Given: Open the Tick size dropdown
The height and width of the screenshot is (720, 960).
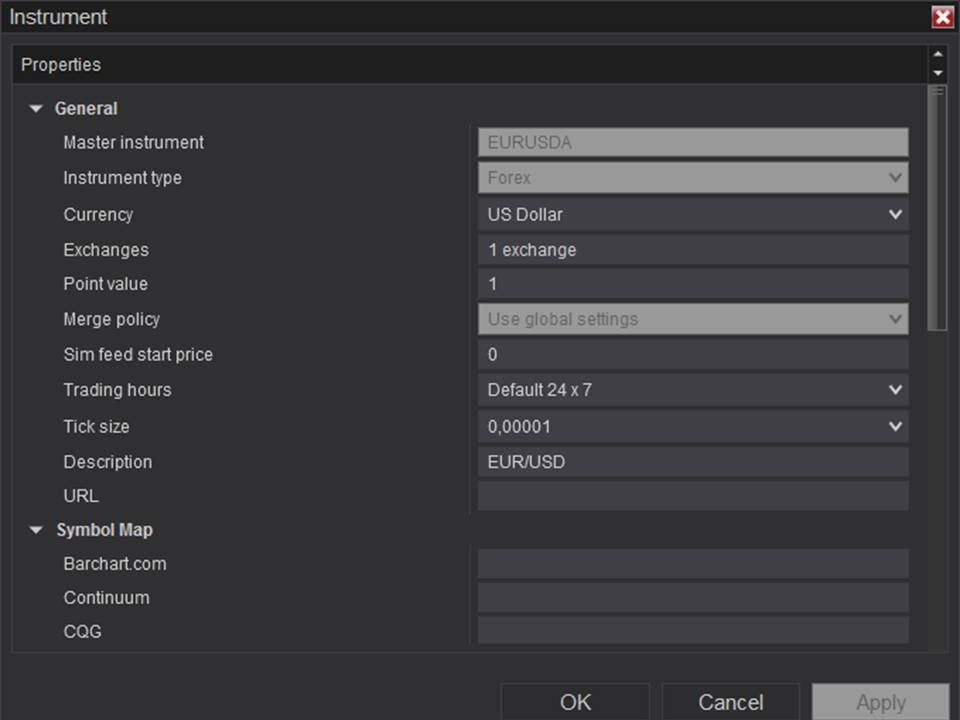Looking at the screenshot, I should [693, 426].
